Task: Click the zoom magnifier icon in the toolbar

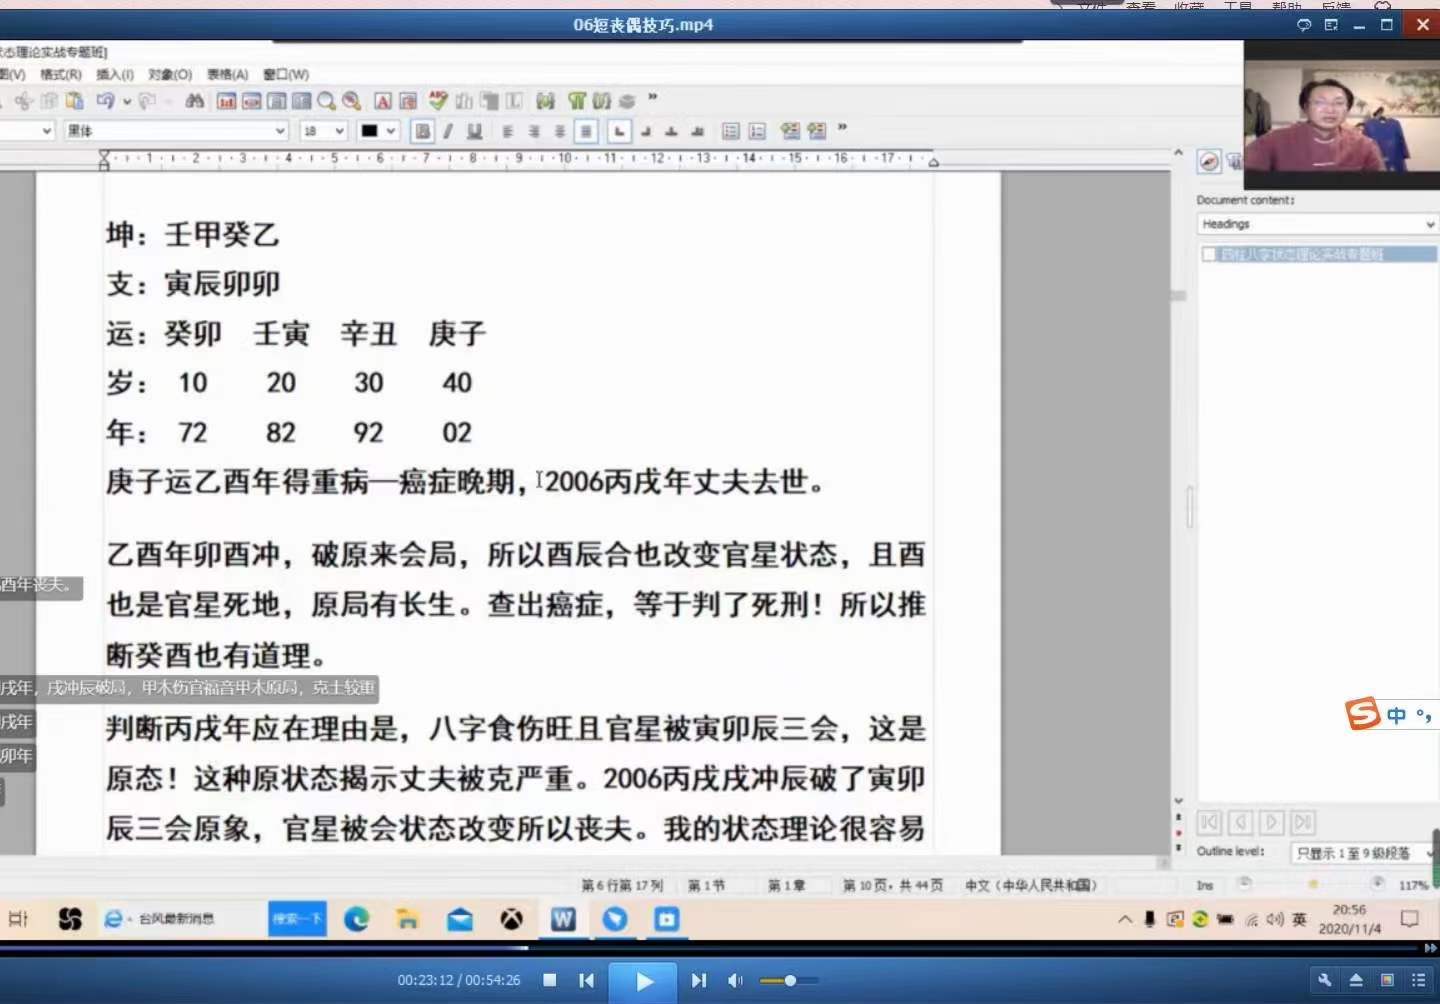Action: [x=326, y=101]
